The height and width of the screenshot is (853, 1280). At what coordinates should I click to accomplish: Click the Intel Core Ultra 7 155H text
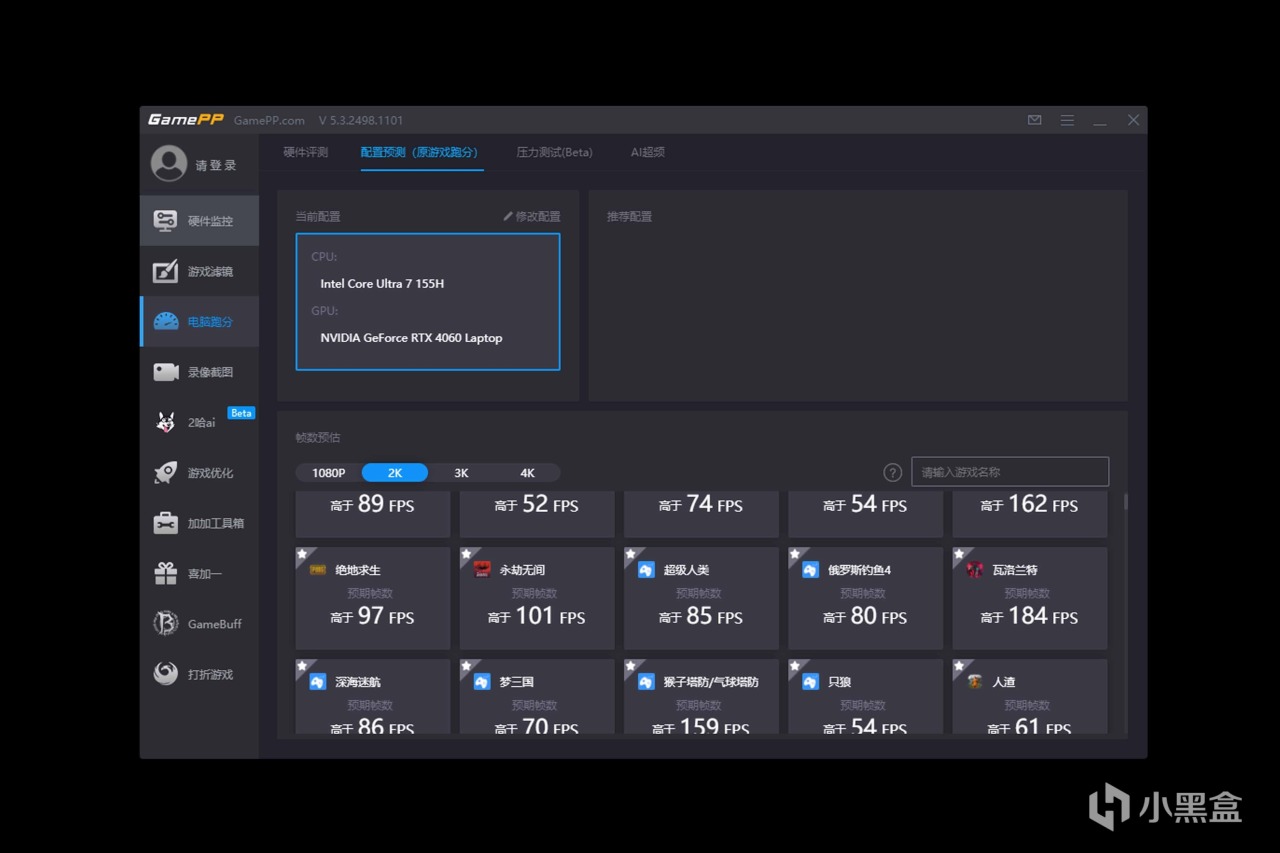(x=382, y=284)
